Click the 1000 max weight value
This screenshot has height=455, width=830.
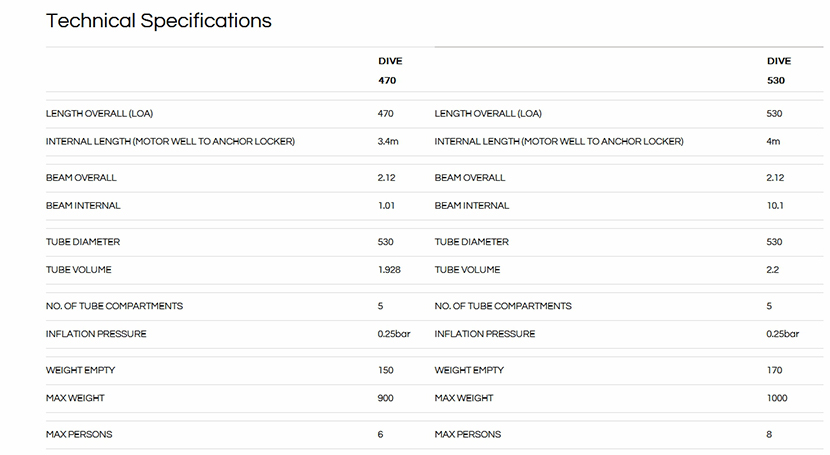click(x=777, y=398)
